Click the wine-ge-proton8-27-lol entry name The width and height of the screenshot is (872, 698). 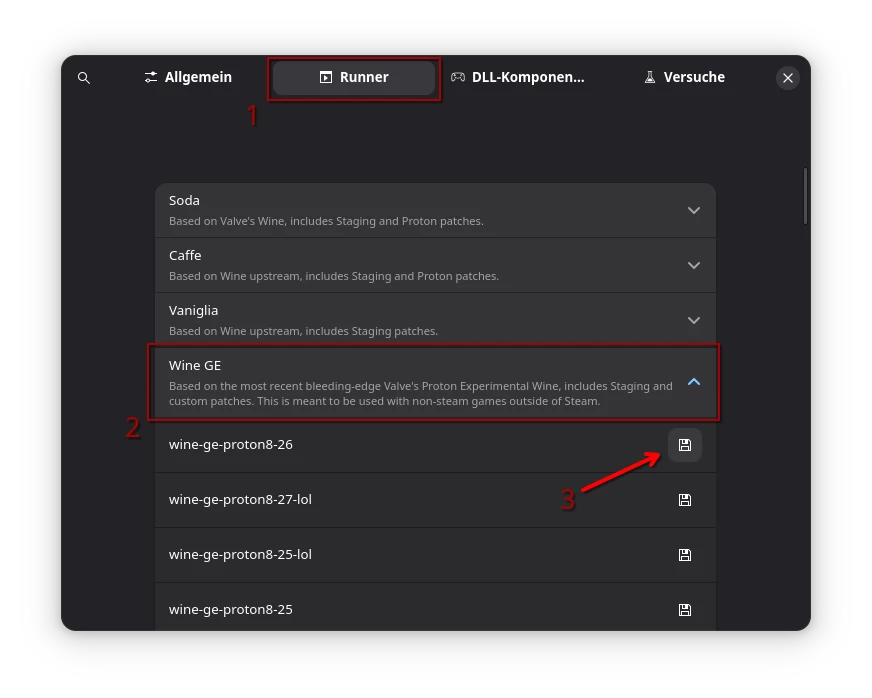240,500
